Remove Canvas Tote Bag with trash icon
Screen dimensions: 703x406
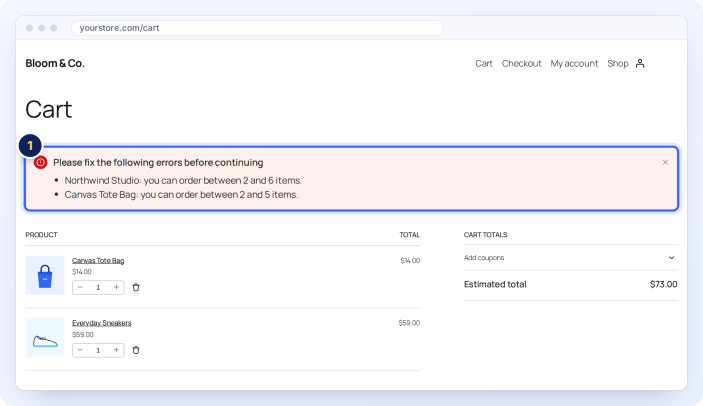coord(136,287)
